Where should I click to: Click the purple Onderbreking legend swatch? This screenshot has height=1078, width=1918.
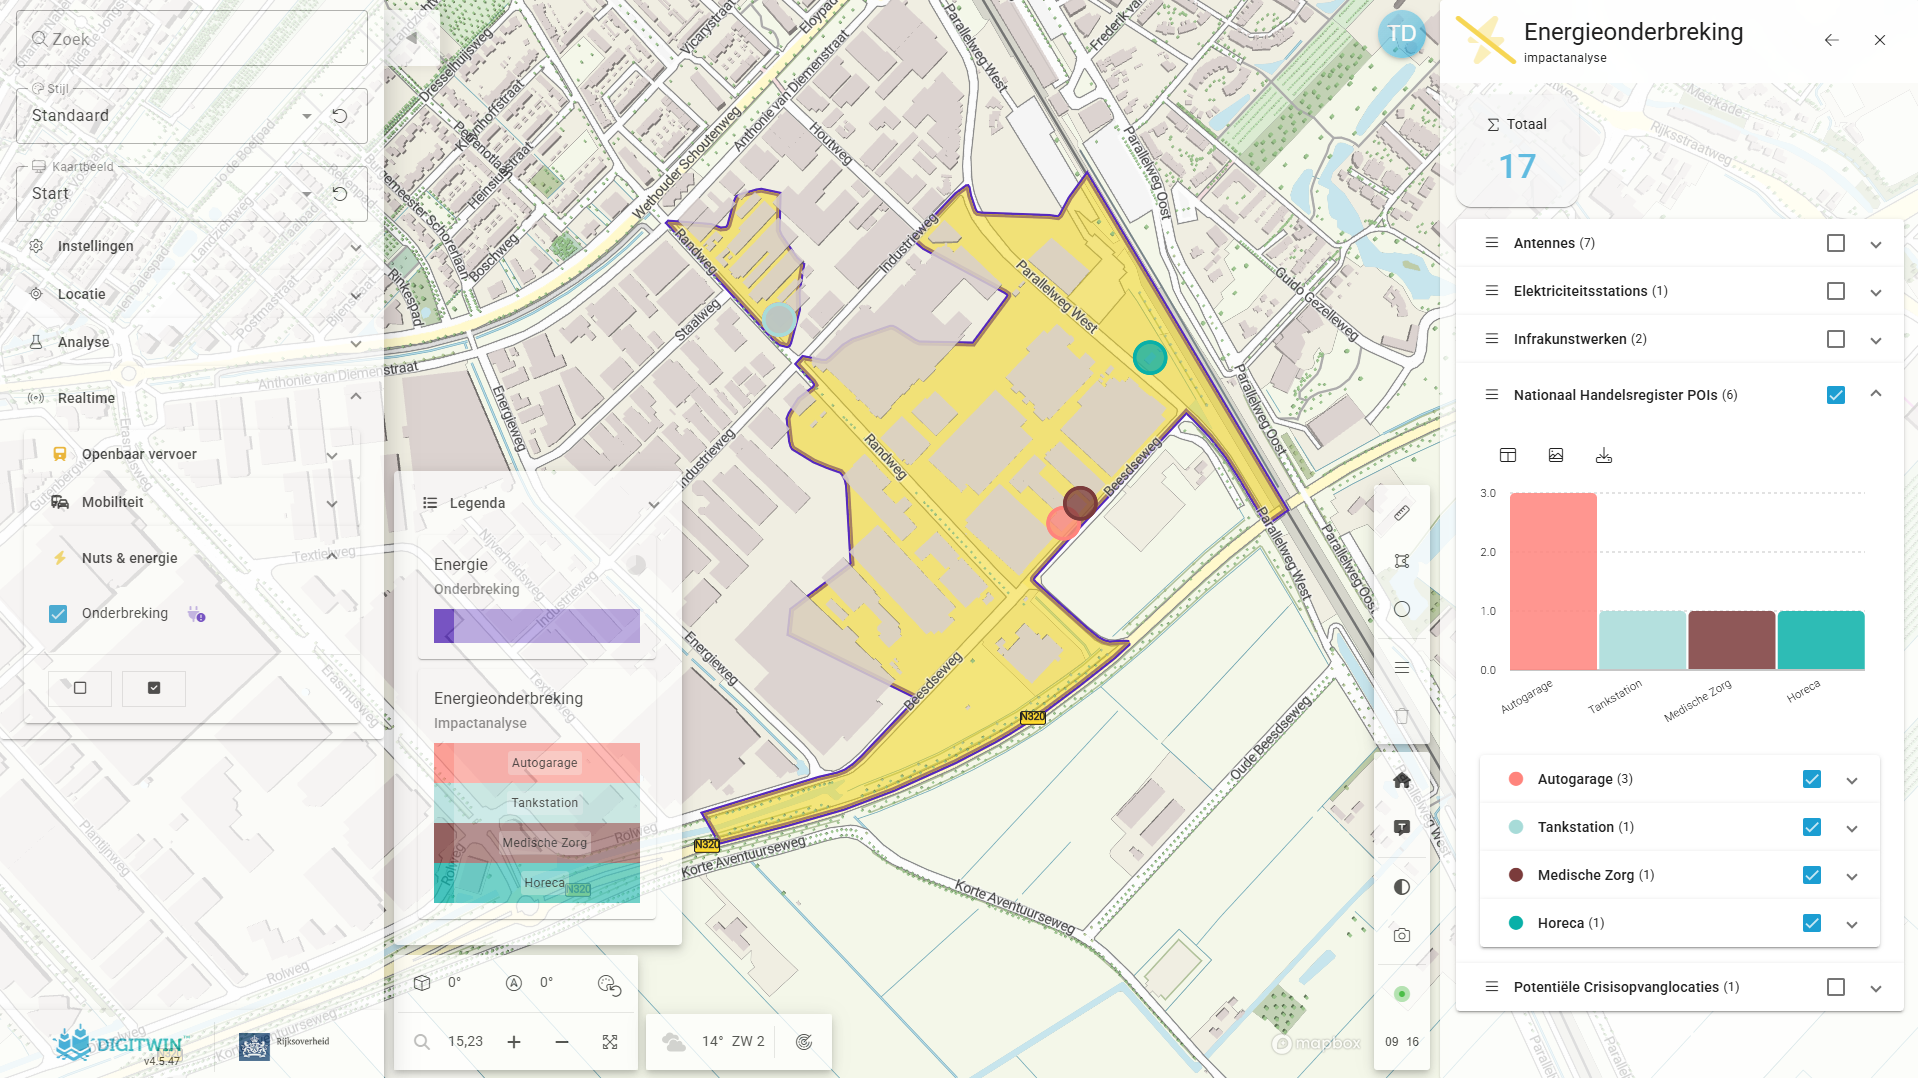coord(537,626)
